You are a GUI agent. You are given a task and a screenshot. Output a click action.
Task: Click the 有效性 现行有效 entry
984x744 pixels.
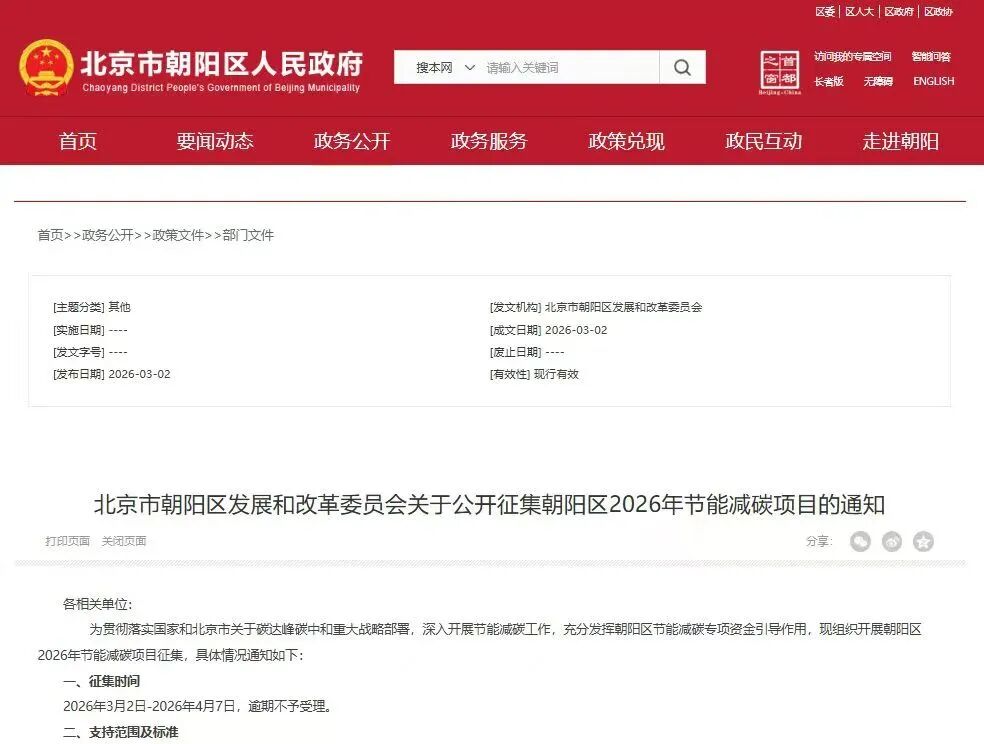[534, 374]
